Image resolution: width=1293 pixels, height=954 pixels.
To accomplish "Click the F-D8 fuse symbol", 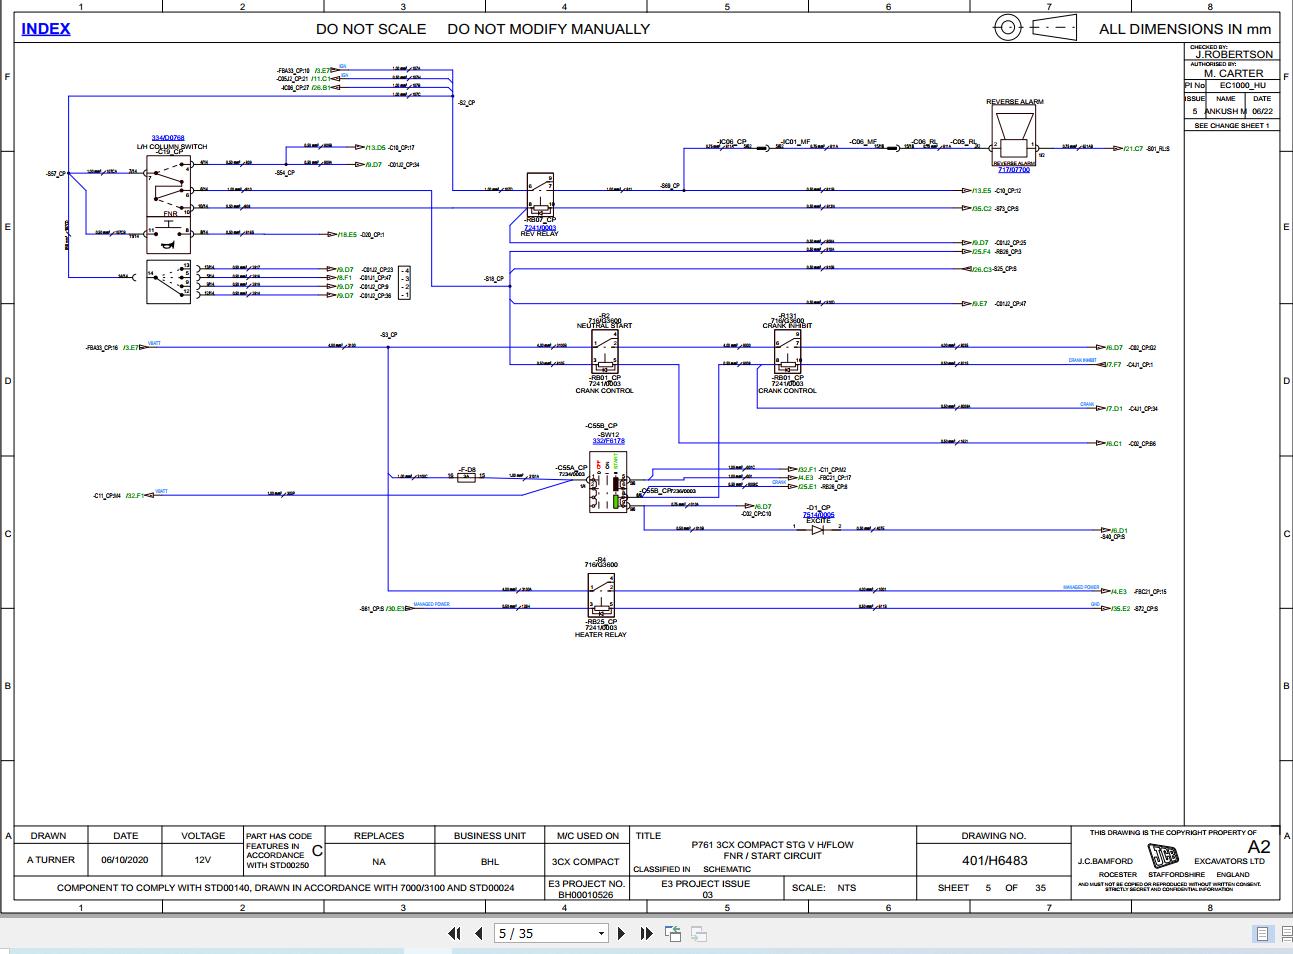I will point(466,477).
